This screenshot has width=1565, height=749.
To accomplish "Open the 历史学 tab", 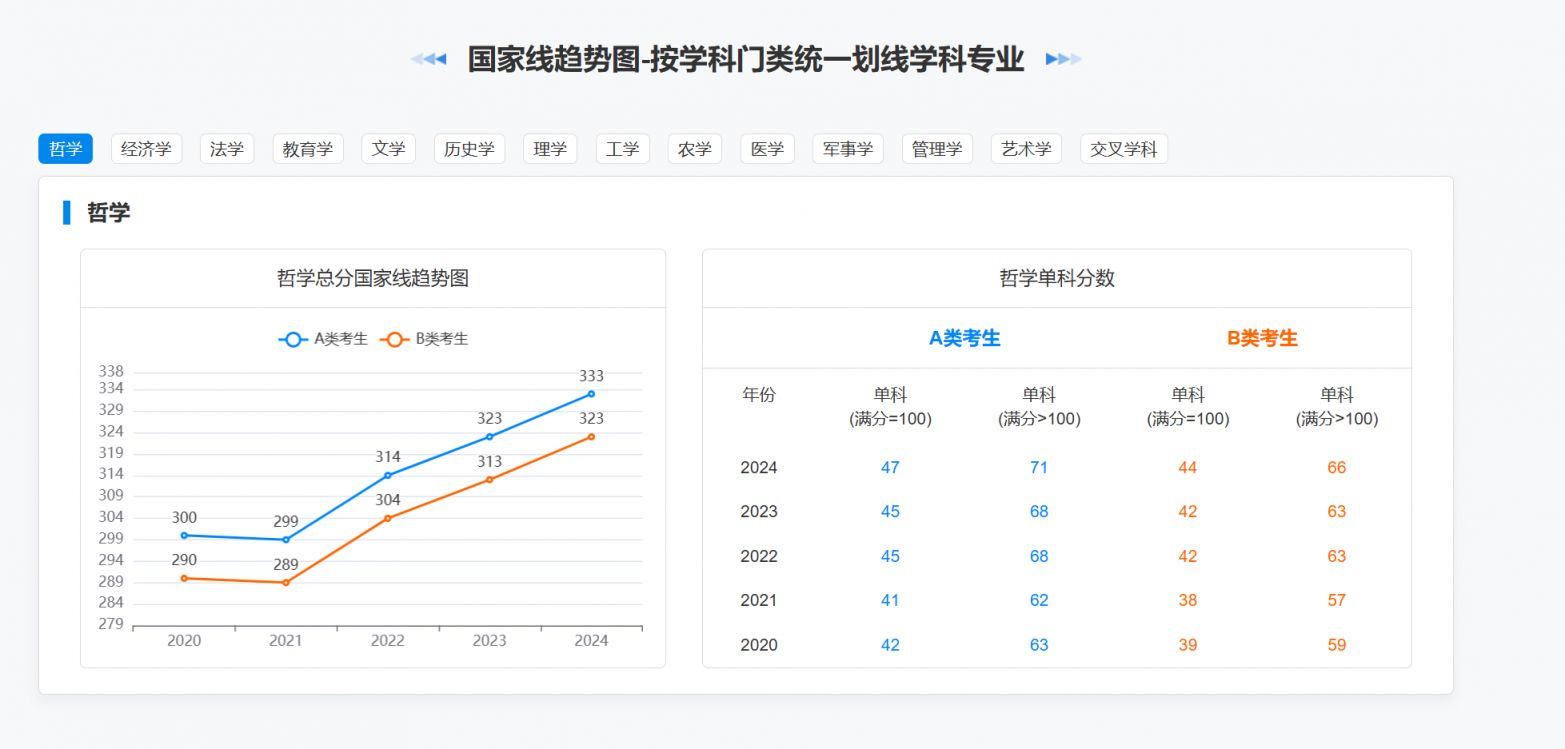I will click(469, 149).
